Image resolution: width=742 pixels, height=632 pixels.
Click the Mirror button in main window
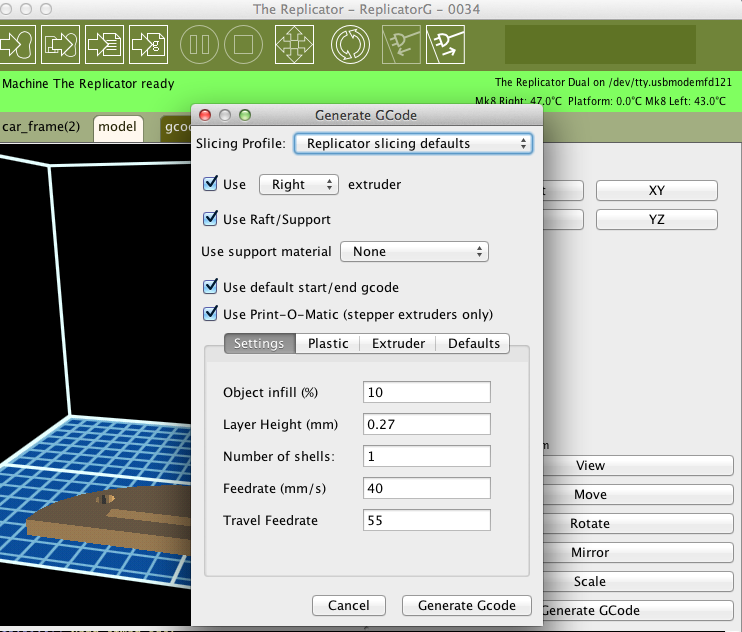638,553
